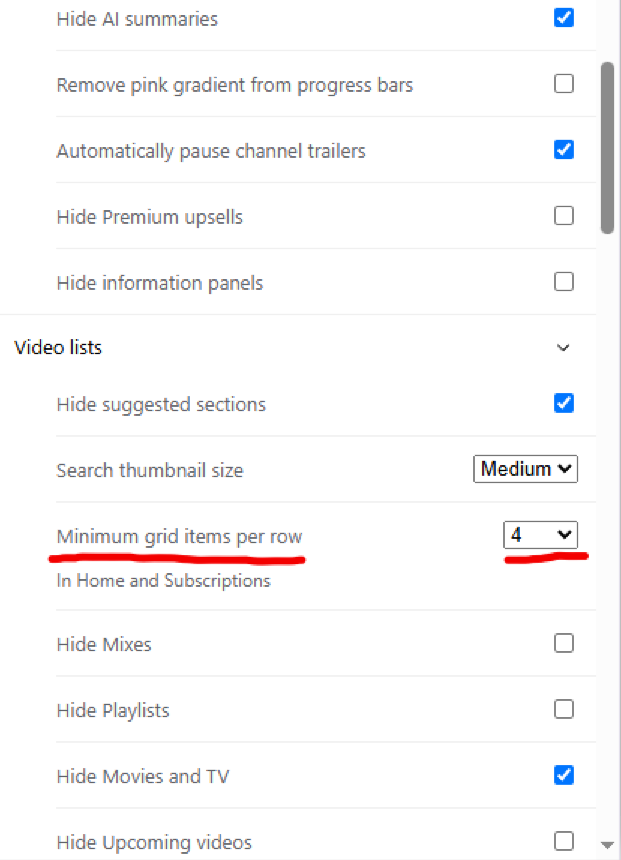
Task: Click the Hide Premium upsells label text
Action: point(150,217)
